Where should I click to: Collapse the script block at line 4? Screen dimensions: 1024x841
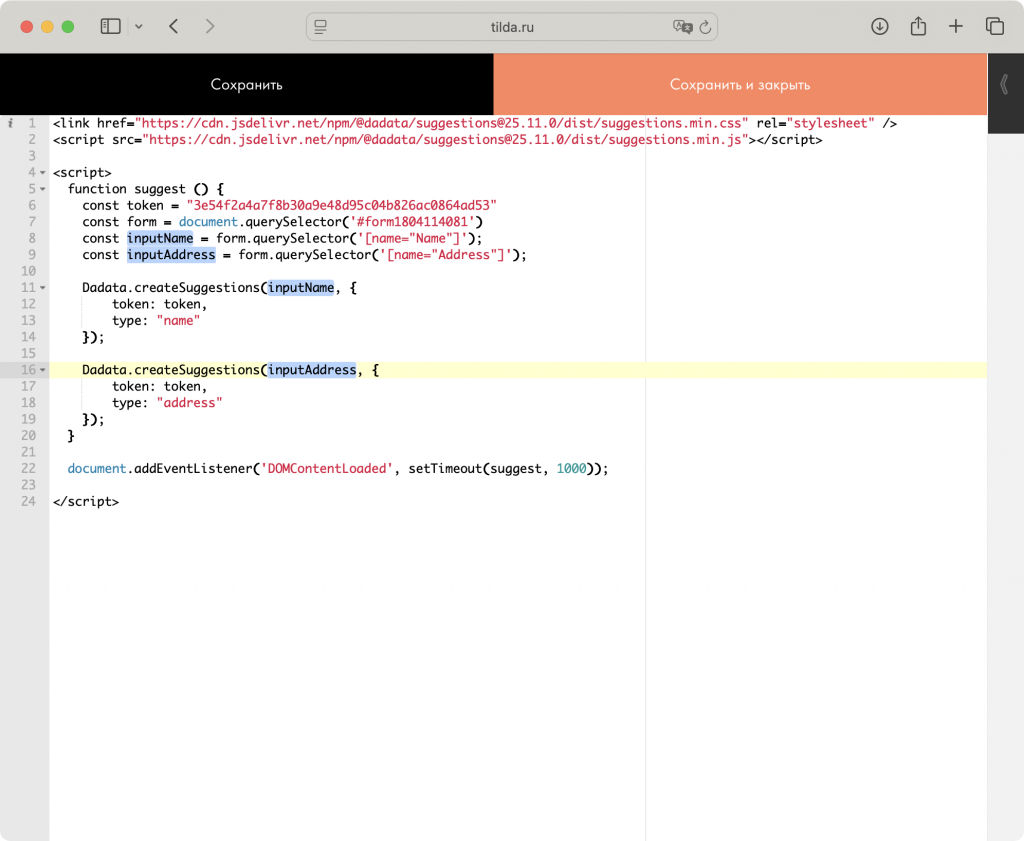[43, 173]
